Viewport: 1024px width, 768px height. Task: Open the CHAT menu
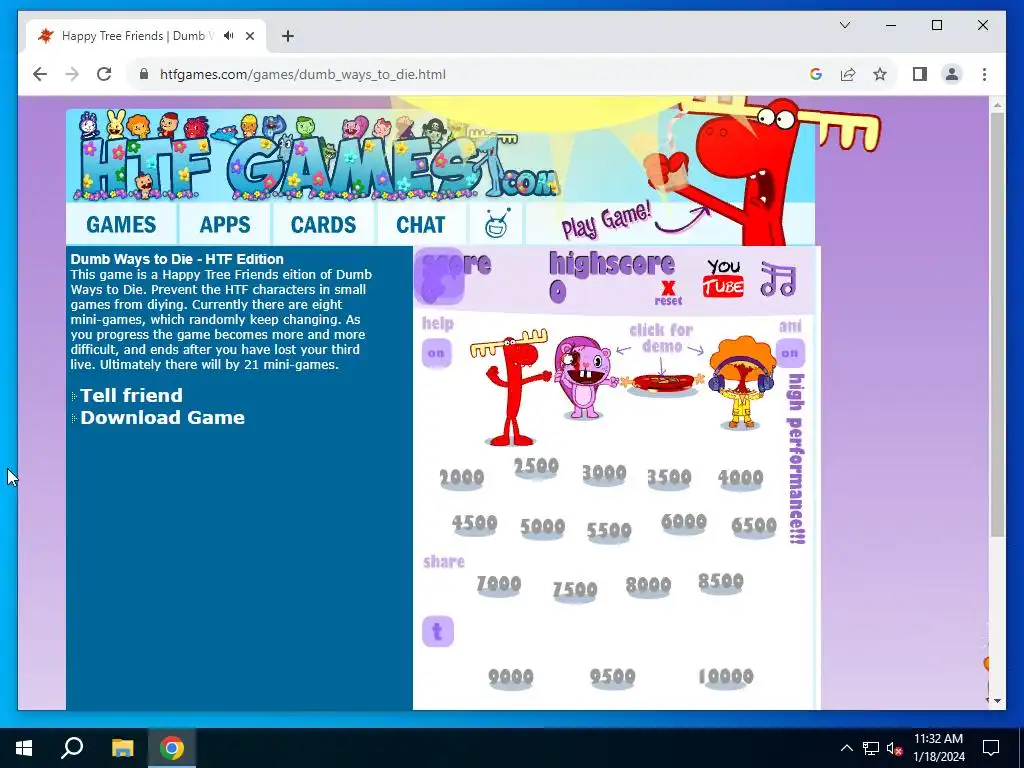point(421,225)
